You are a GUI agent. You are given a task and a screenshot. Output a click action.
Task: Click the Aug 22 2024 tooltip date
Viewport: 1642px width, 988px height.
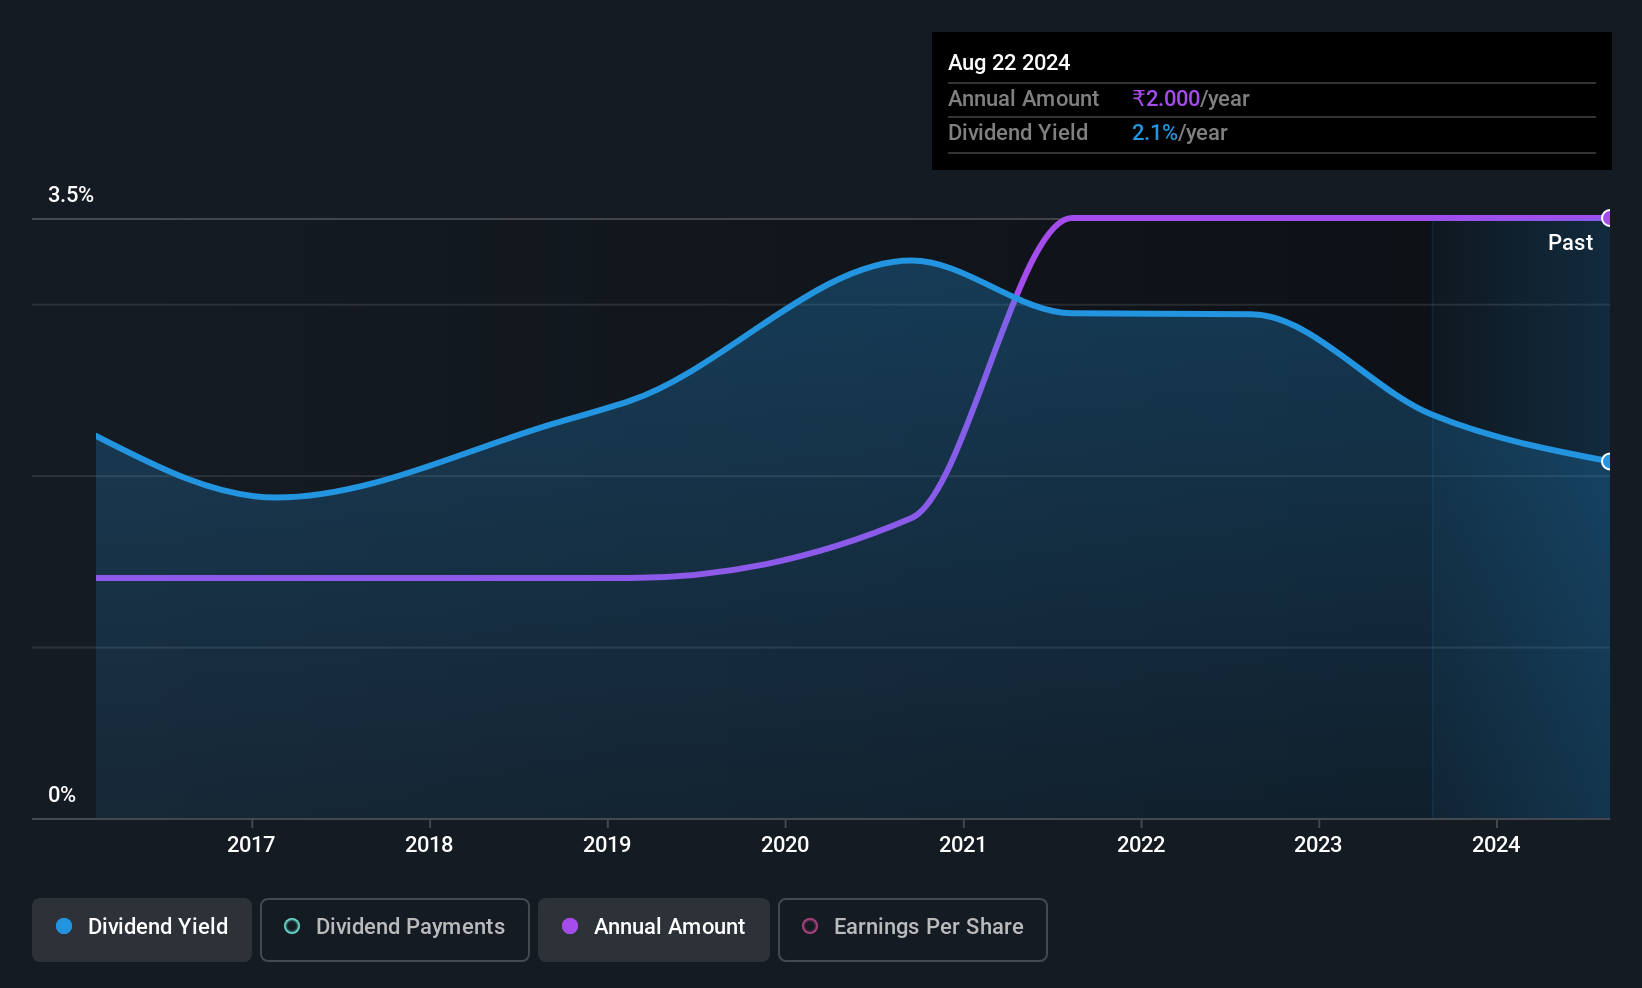[x=1009, y=63]
